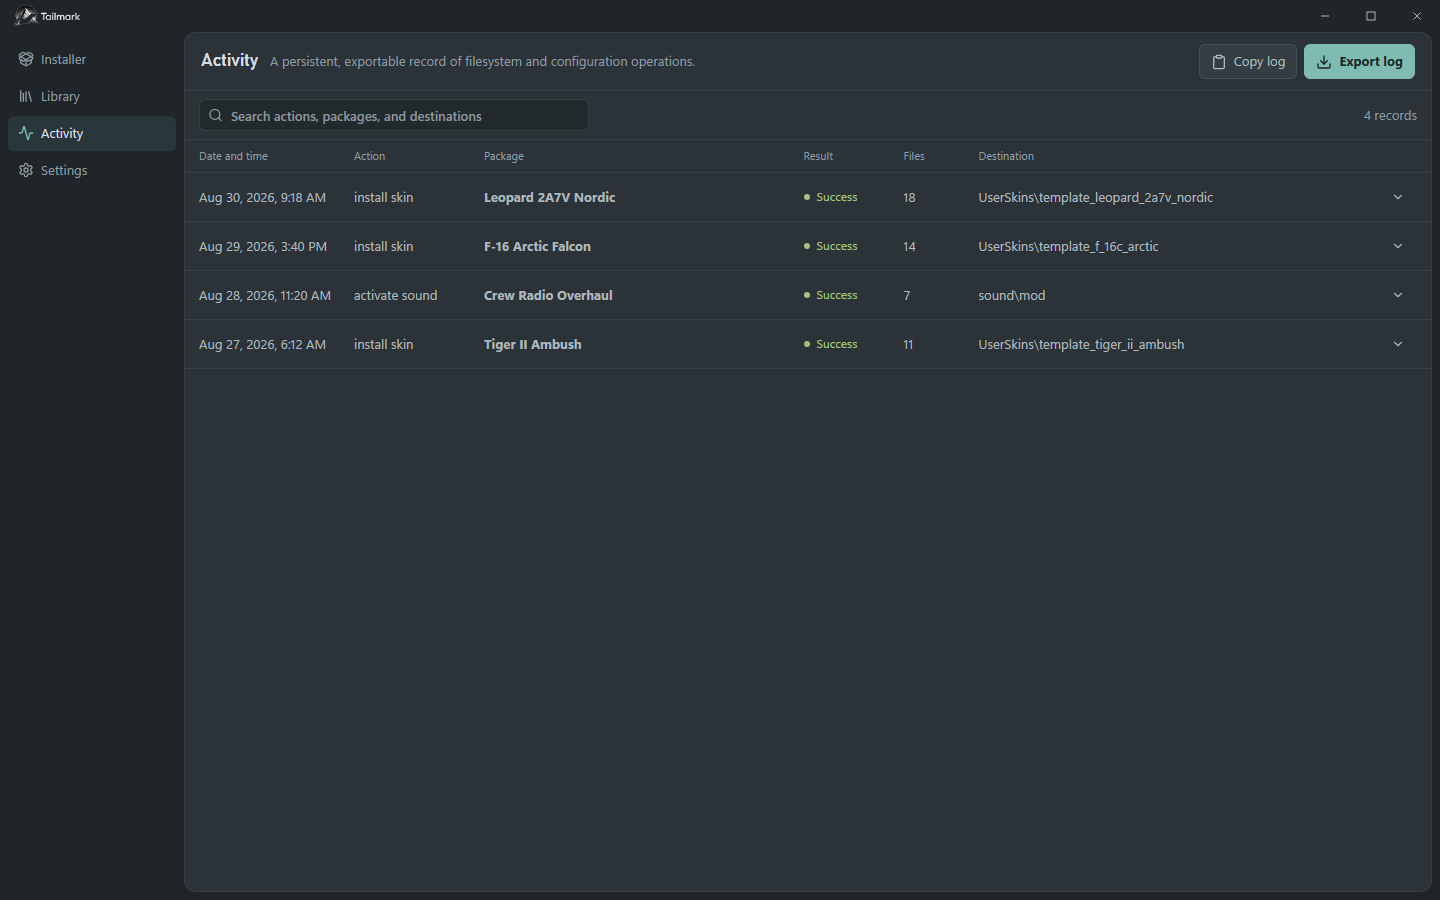This screenshot has height=900, width=1440.
Task: Click the Aug 30, 2026, 9:18 AM timestamp
Action: point(262,197)
